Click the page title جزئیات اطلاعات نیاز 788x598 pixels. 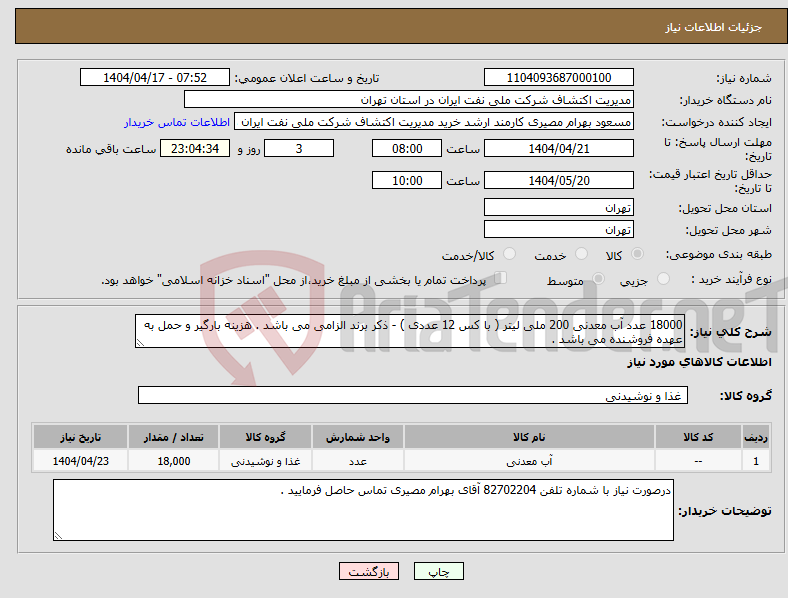[714, 27]
